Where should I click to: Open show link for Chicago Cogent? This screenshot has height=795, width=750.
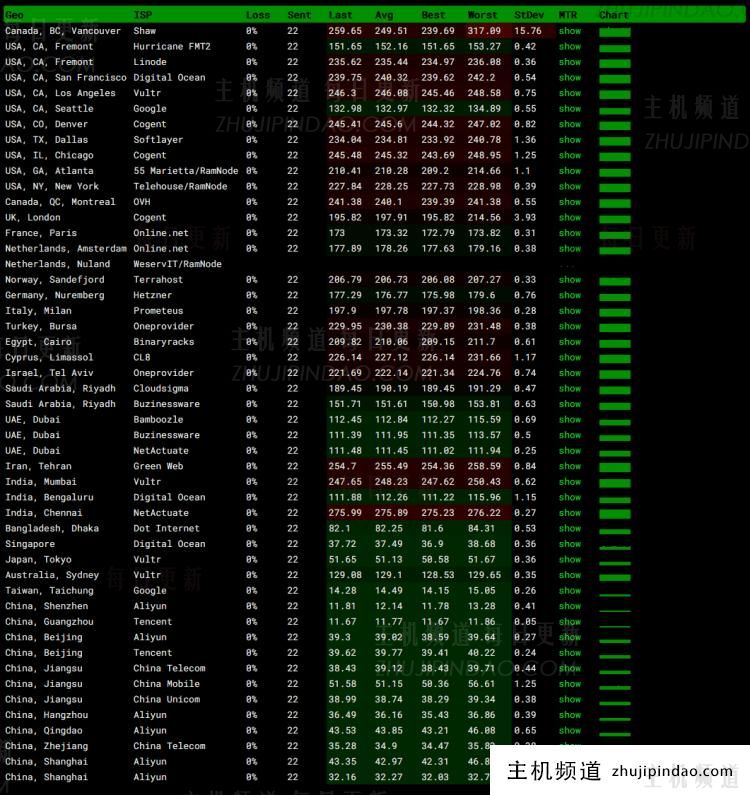pos(569,155)
